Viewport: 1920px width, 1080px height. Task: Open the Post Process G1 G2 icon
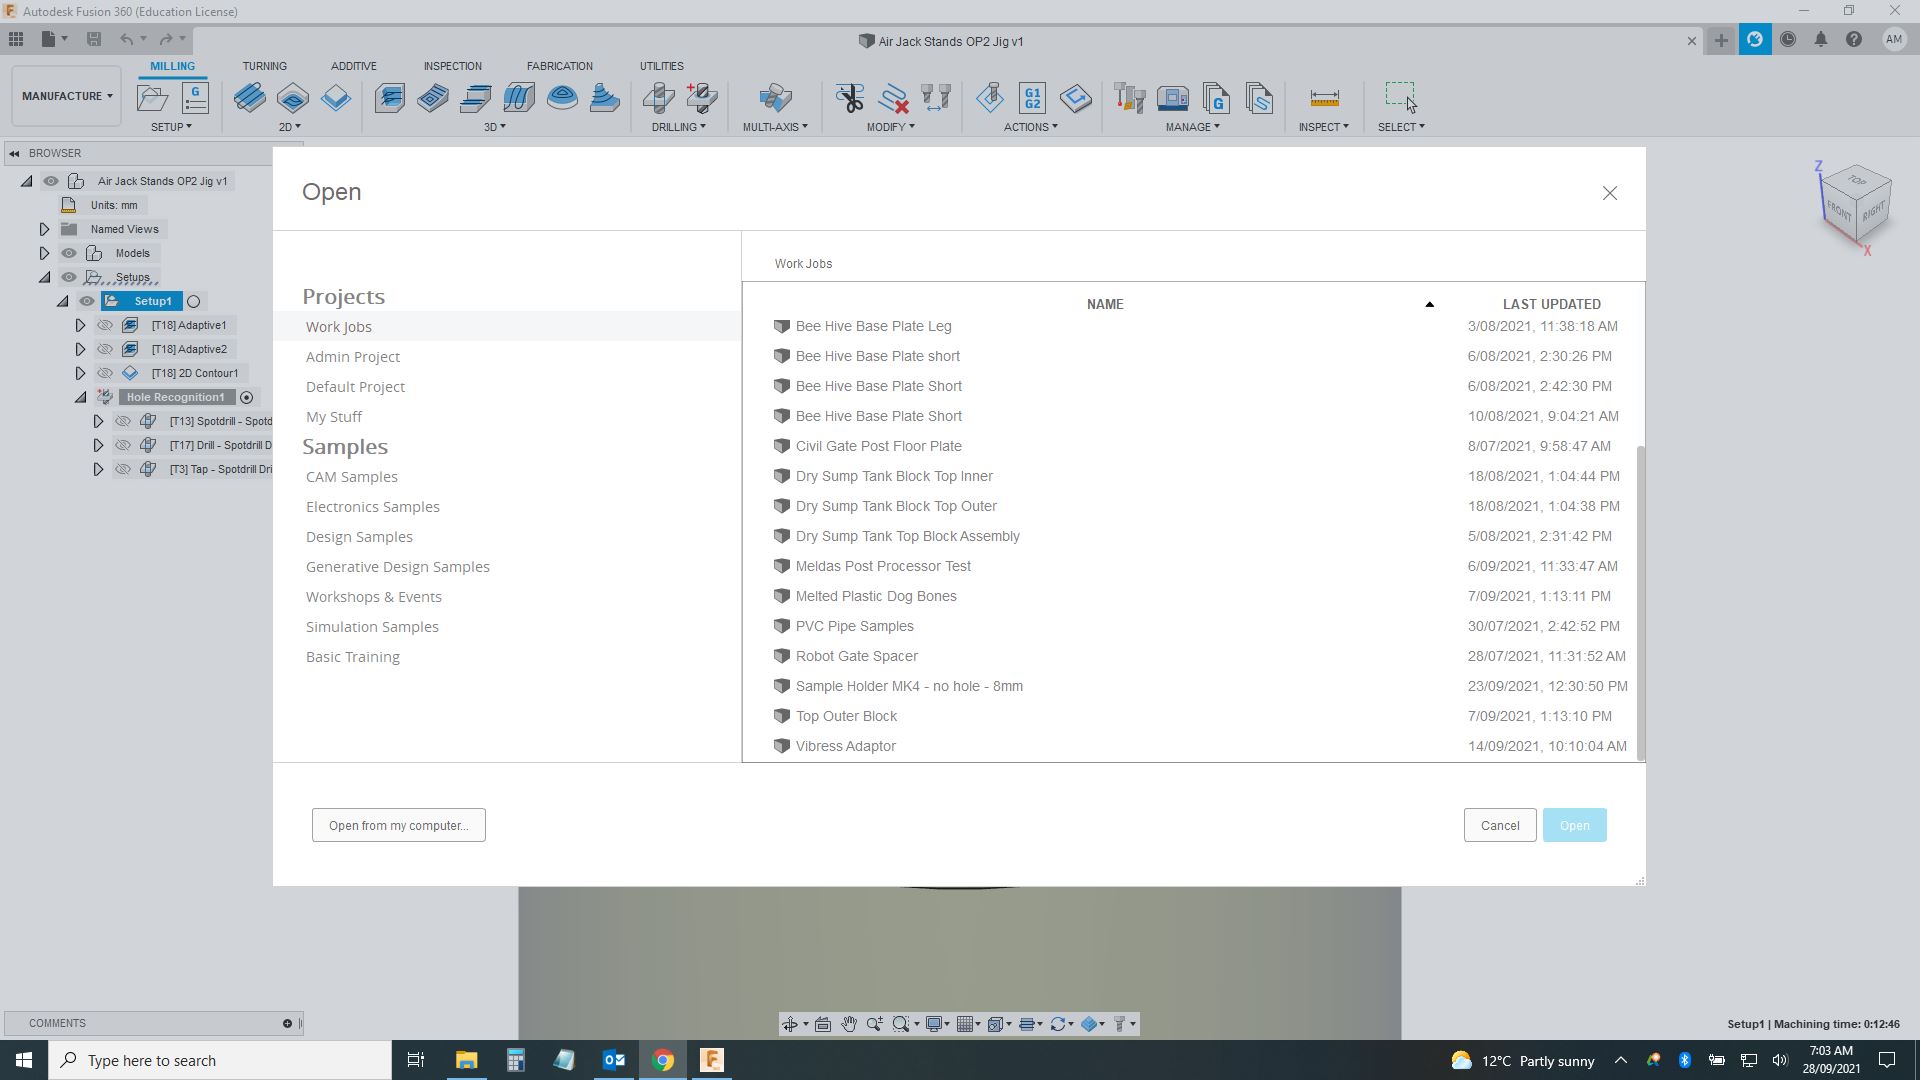pyautogui.click(x=1032, y=98)
